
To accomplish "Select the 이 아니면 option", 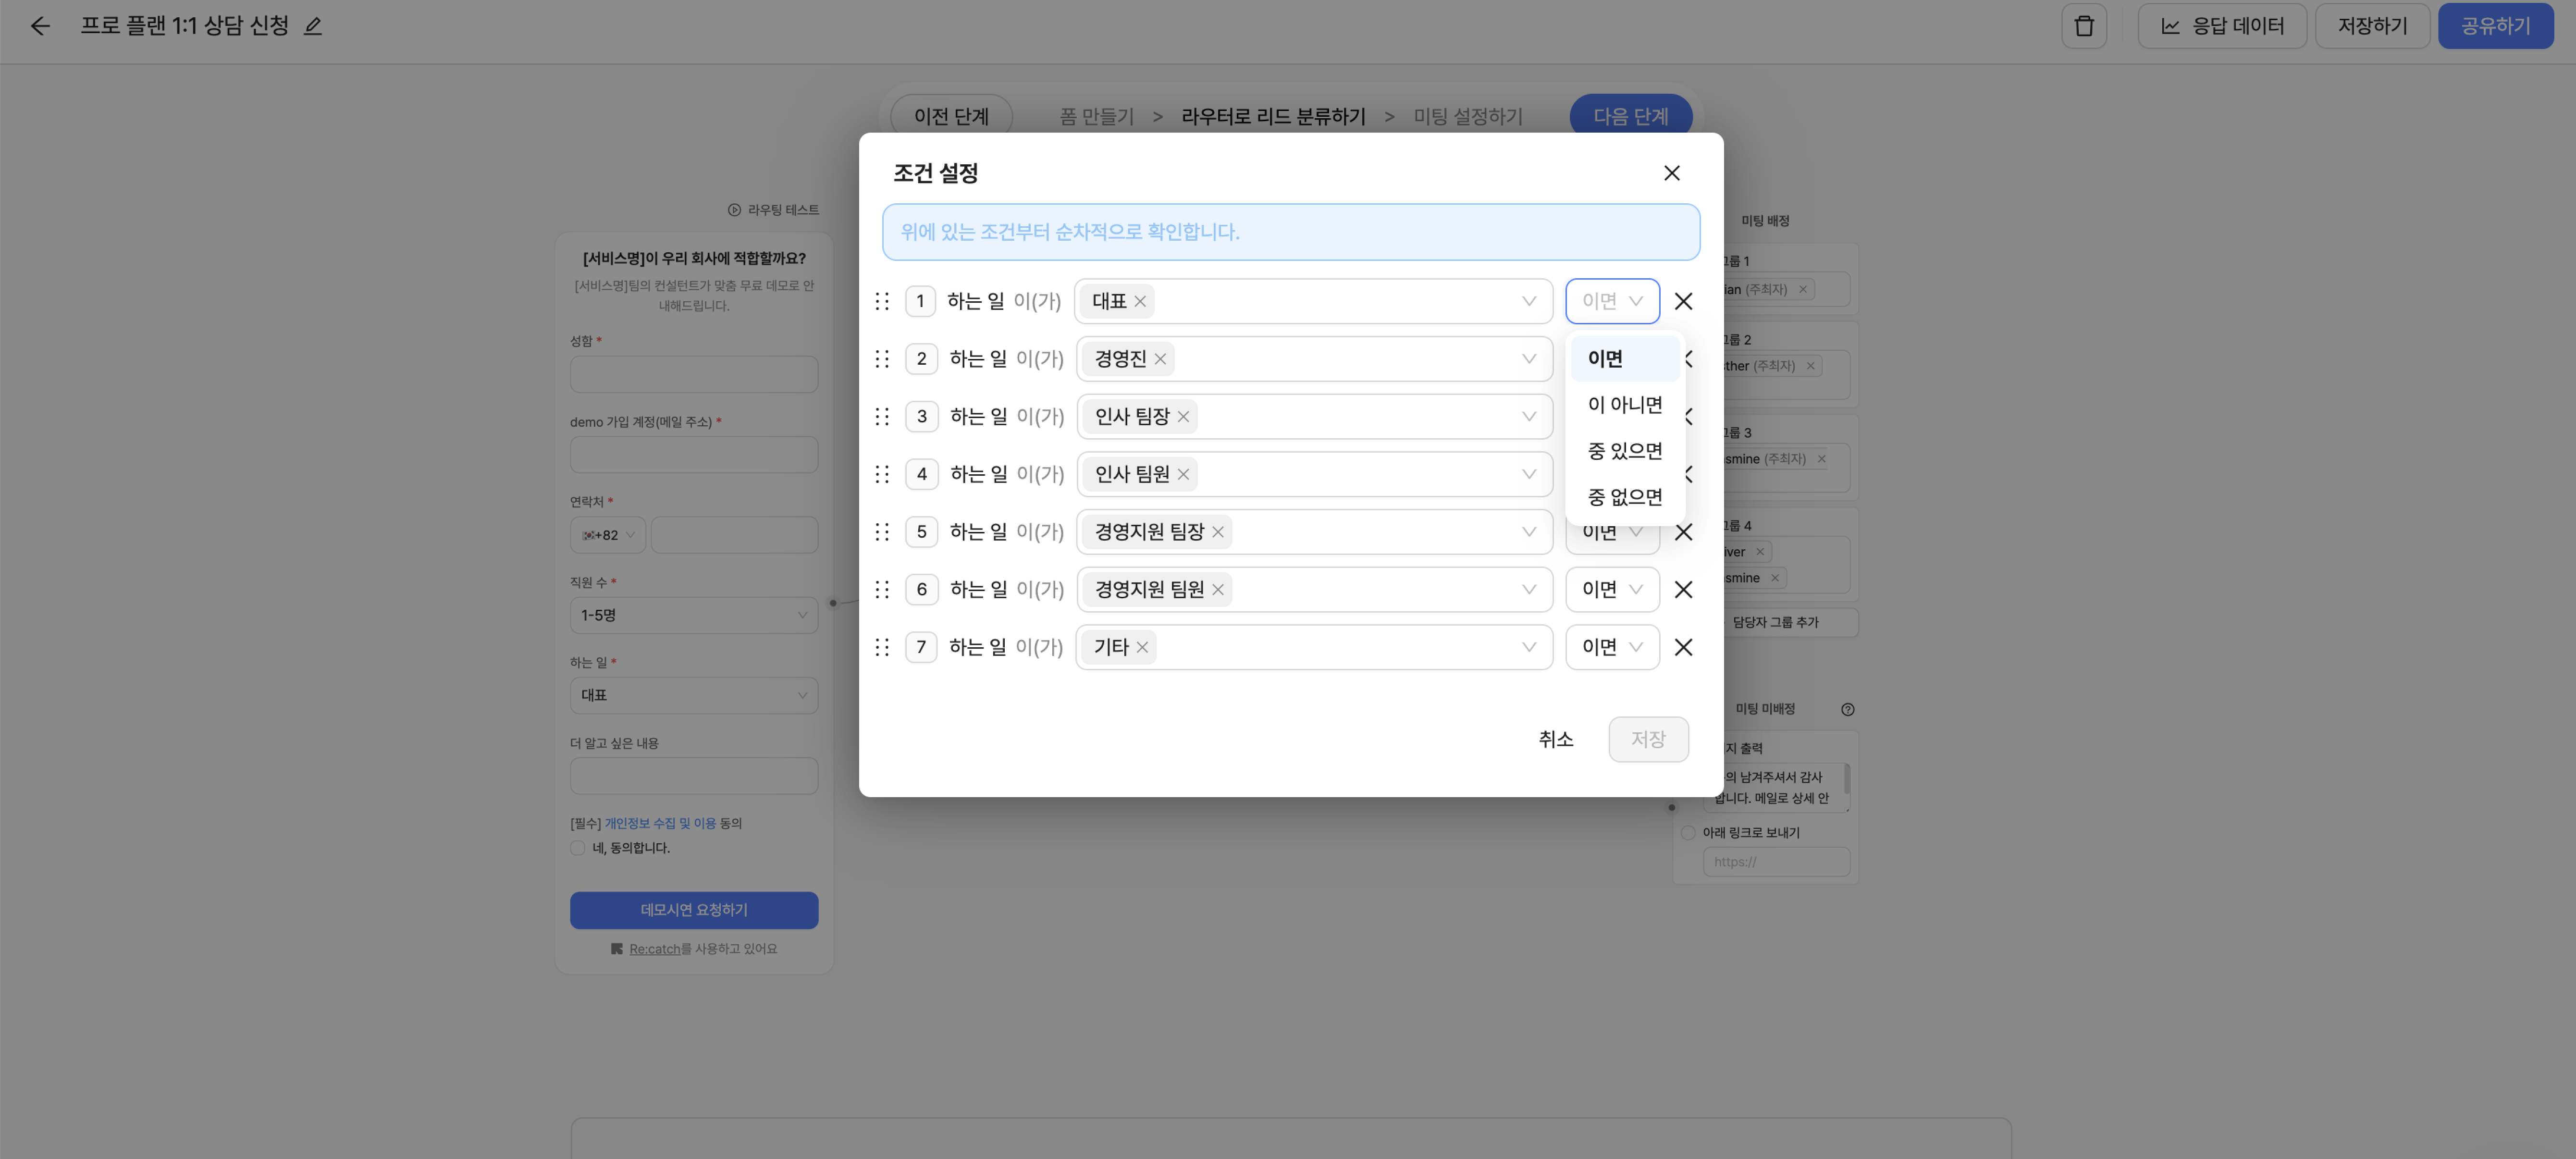I will tap(1624, 404).
